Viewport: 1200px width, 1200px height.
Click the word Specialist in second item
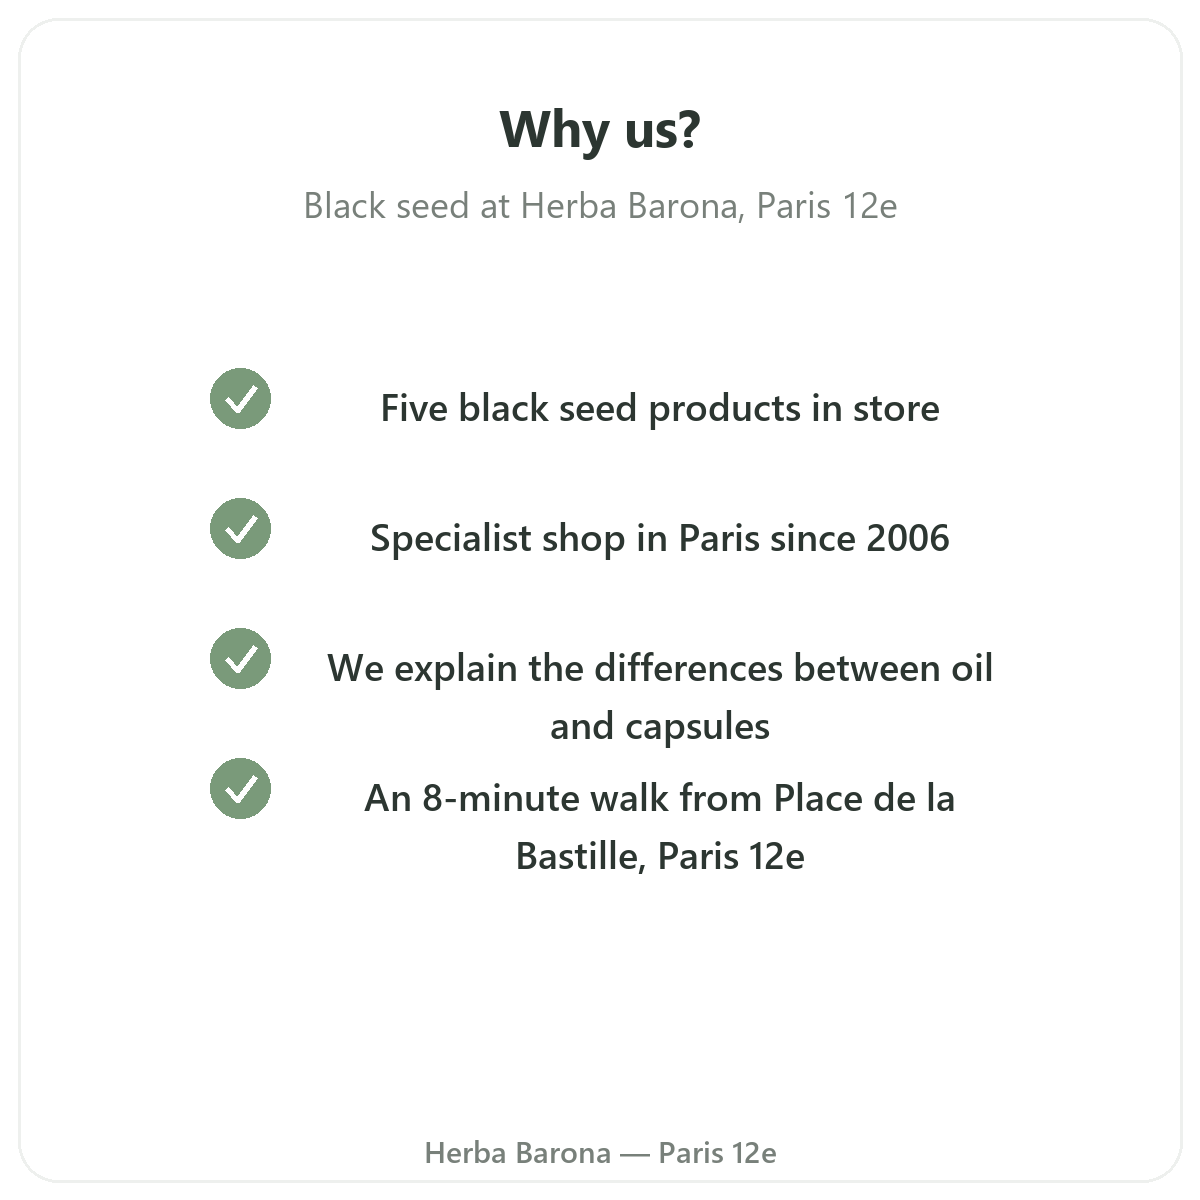[451, 539]
